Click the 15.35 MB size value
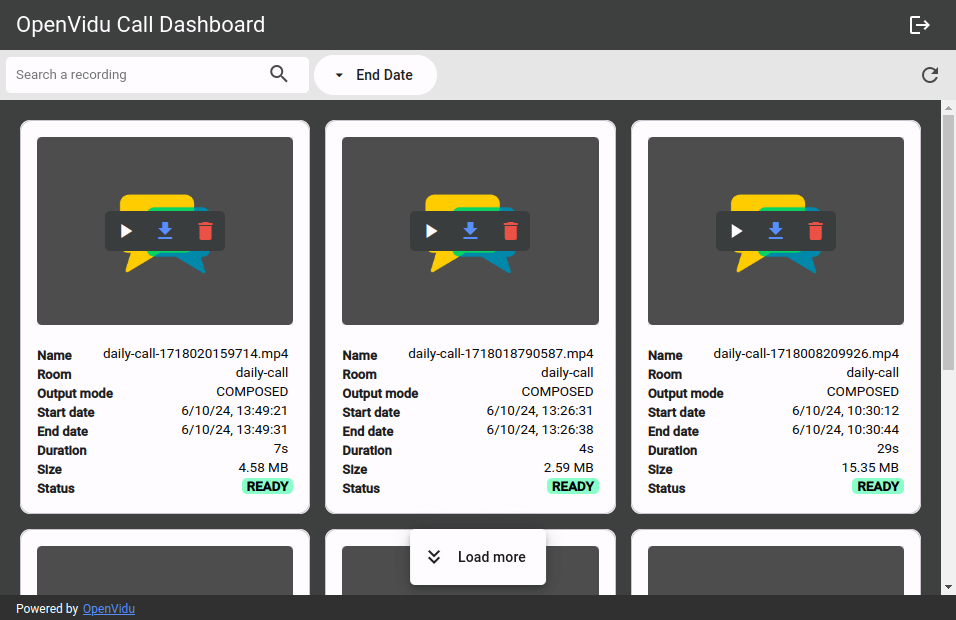Viewport: 956px width, 620px height. (870, 468)
